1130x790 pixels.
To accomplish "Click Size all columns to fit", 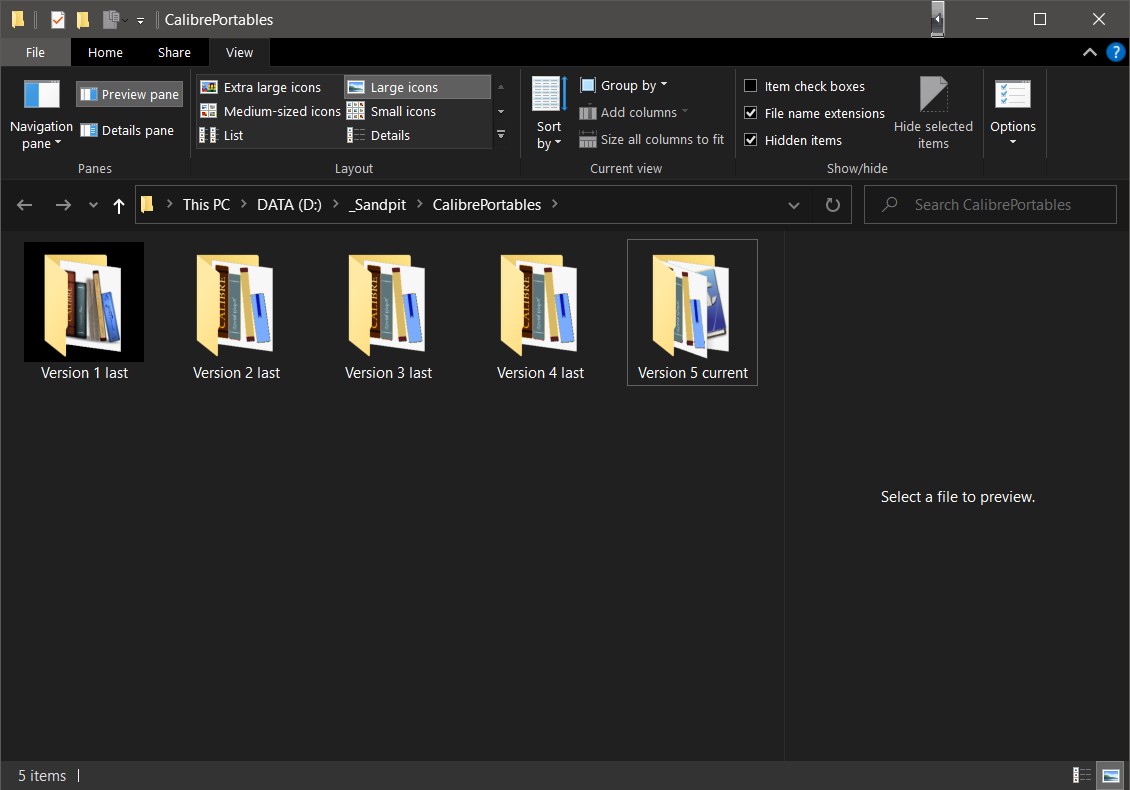I will [x=651, y=139].
